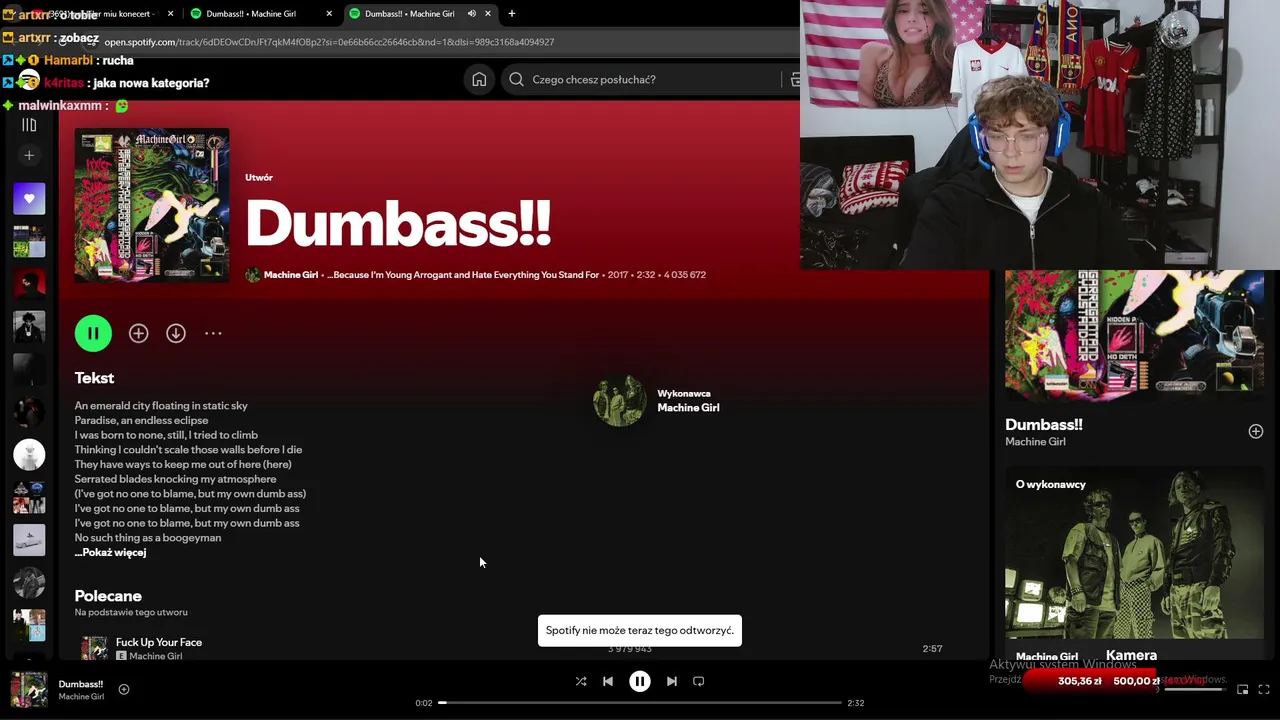The image size is (1280, 720).
Task: Click album artwork in right now-playing panel
Action: coord(1134,335)
